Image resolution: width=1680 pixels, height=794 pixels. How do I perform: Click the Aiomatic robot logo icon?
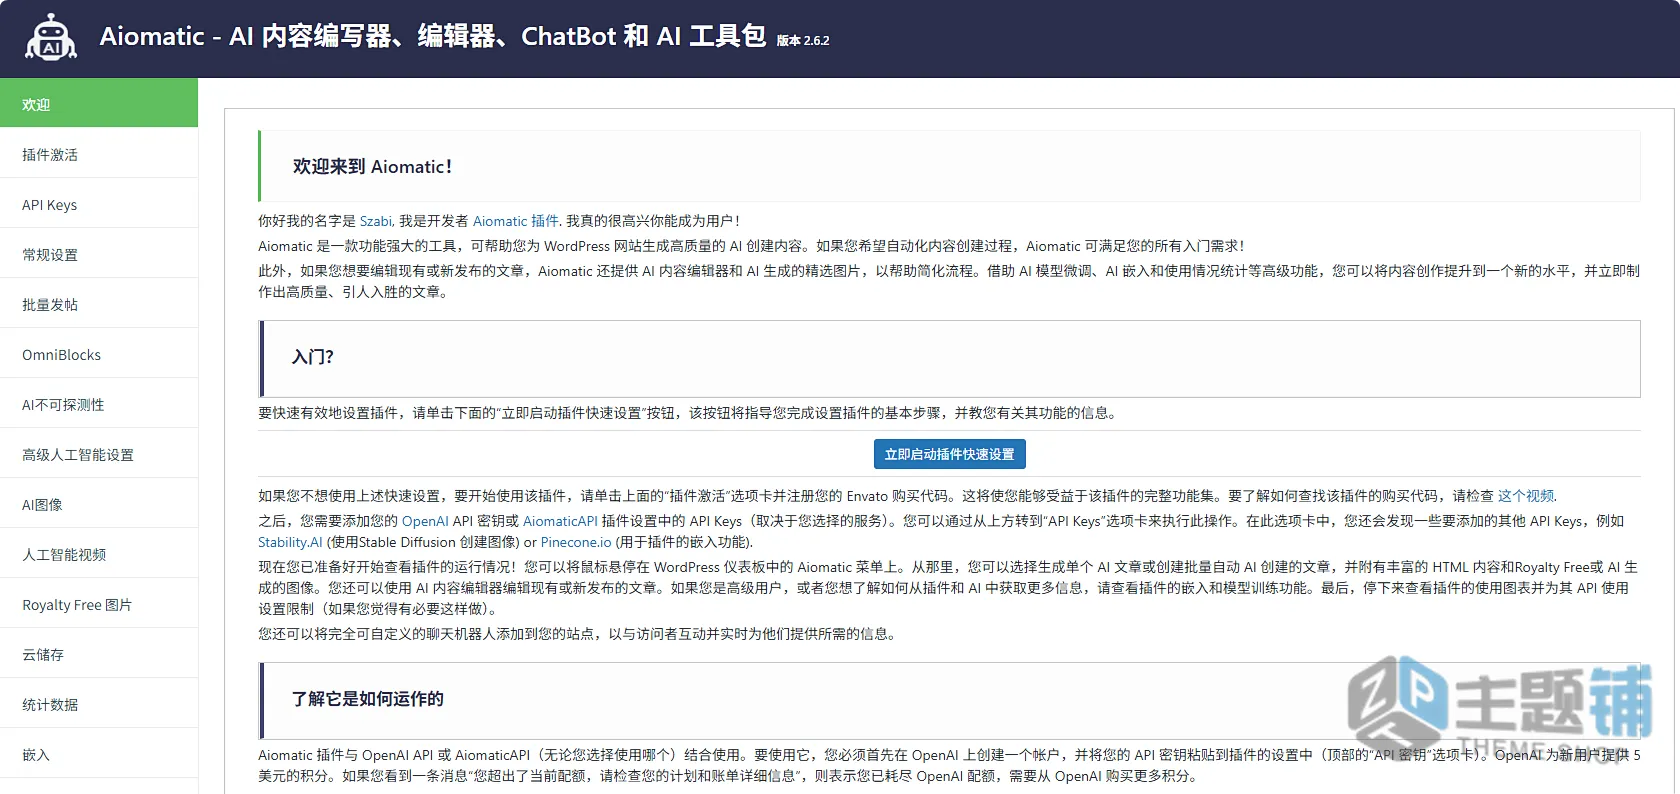click(50, 38)
